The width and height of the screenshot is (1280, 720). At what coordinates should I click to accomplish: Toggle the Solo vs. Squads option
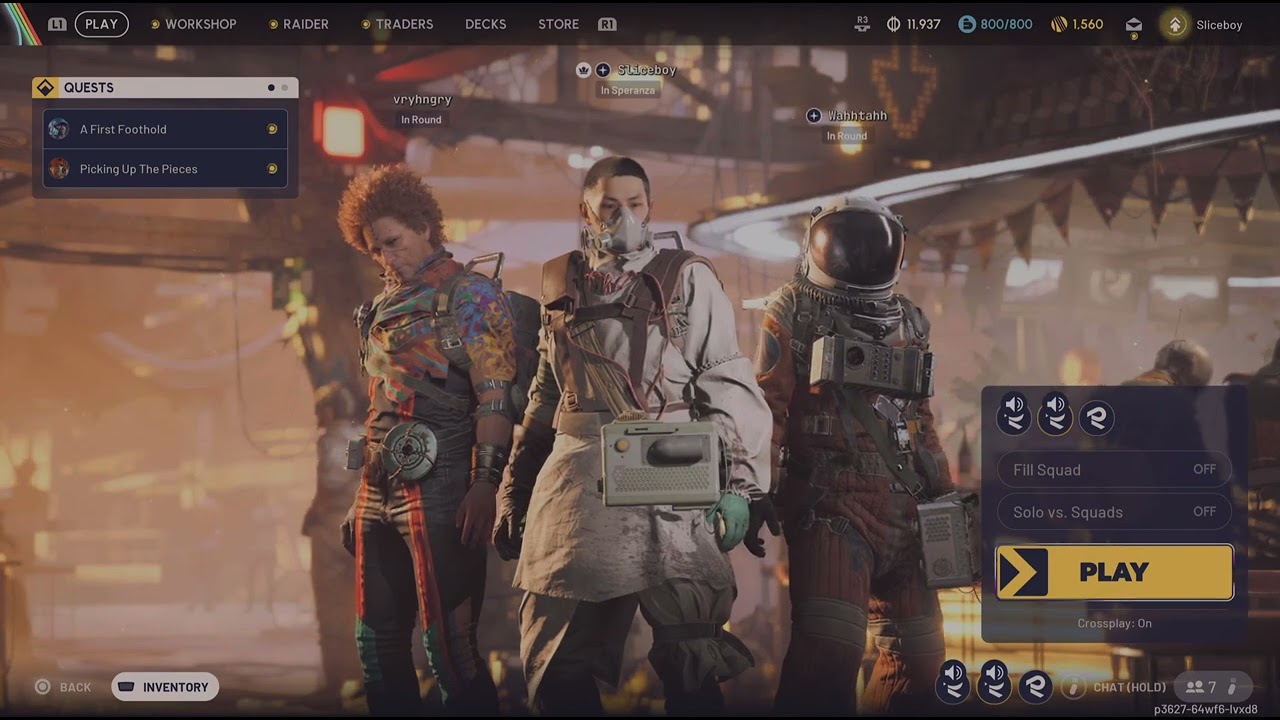click(x=1114, y=512)
